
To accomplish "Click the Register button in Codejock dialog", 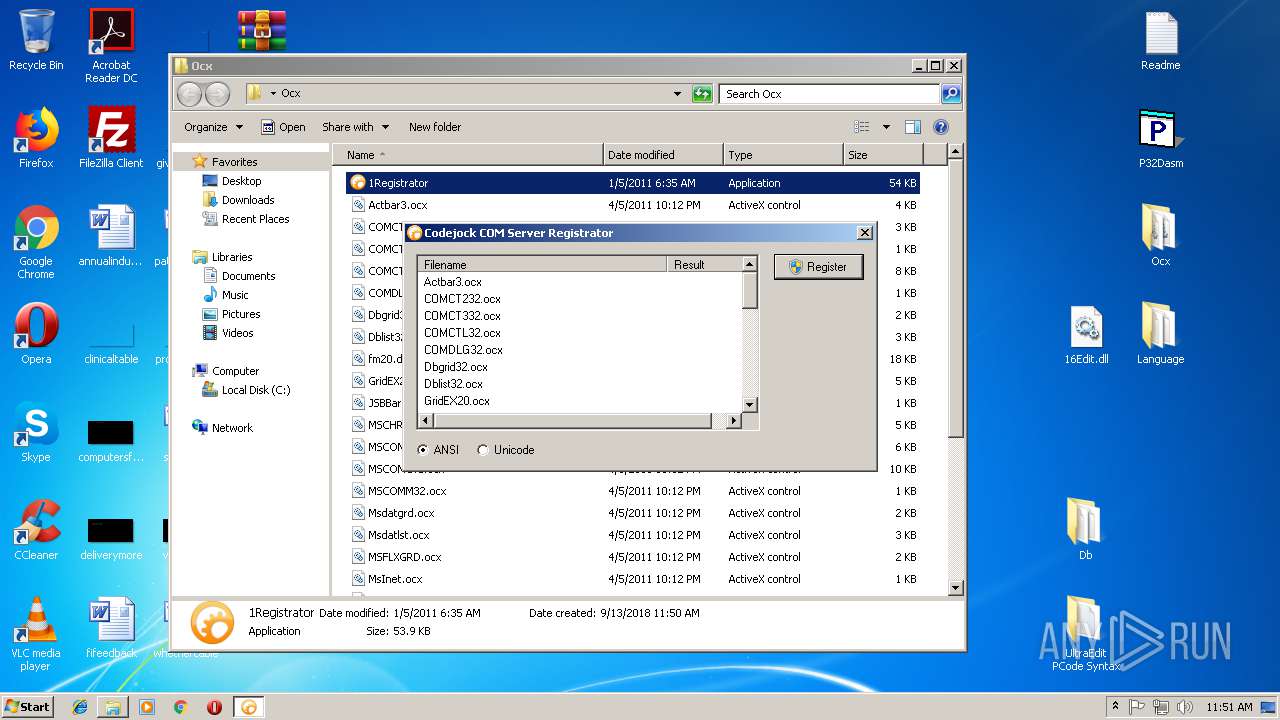I will [818, 267].
